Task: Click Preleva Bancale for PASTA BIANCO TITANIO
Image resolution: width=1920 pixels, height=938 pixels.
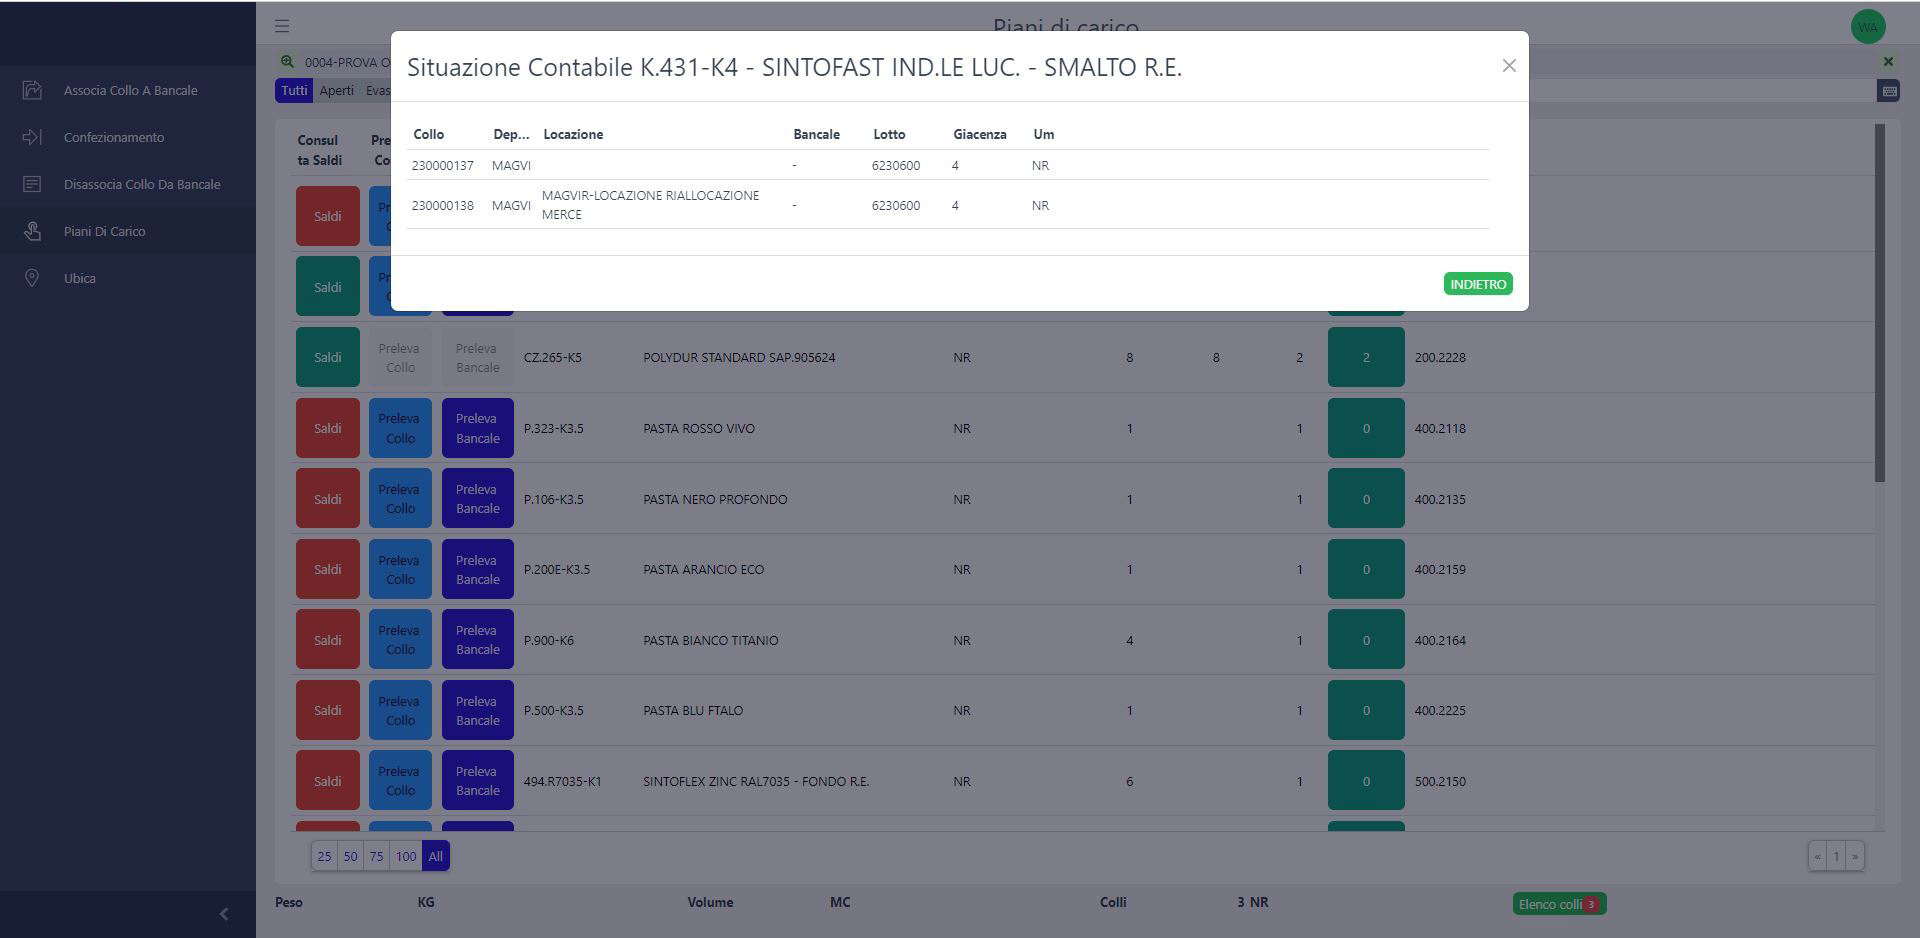Action: (478, 640)
